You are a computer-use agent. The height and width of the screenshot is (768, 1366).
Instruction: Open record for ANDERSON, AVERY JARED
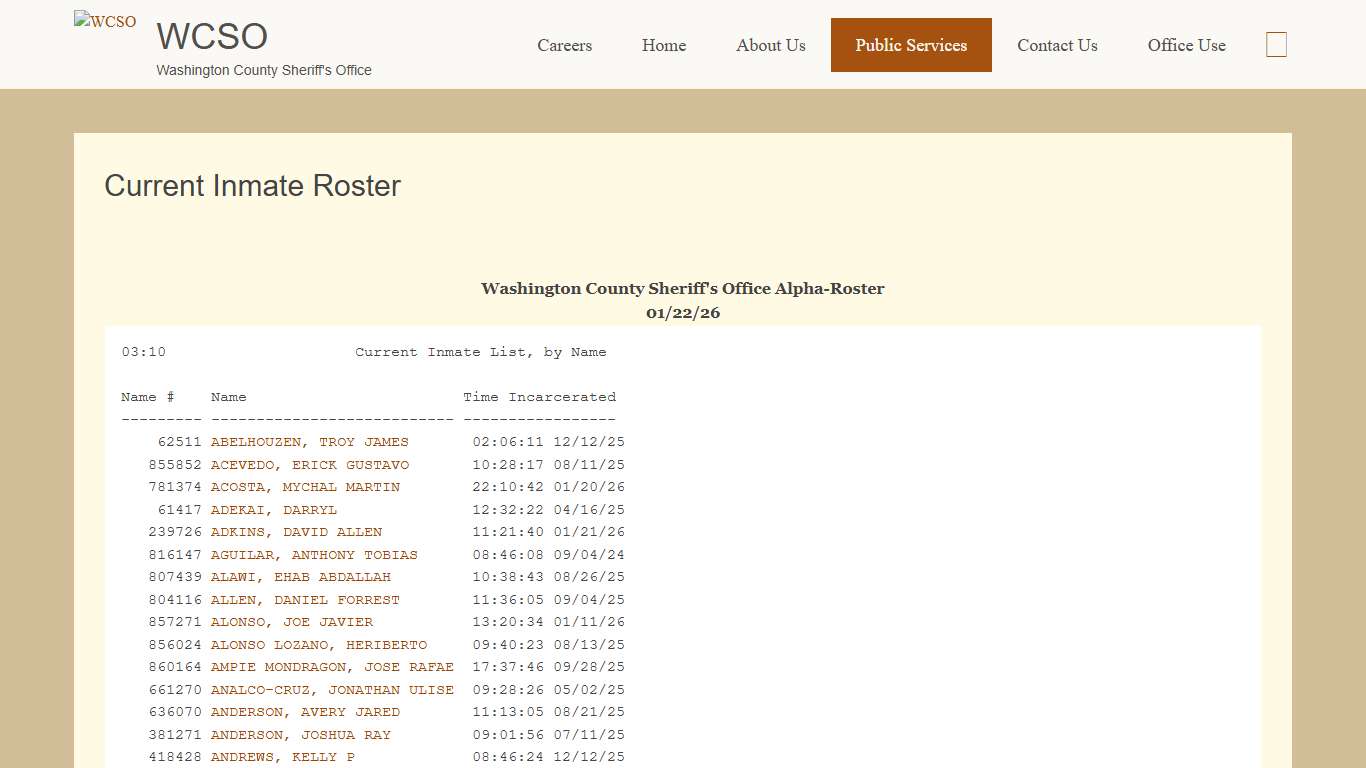pos(305,712)
